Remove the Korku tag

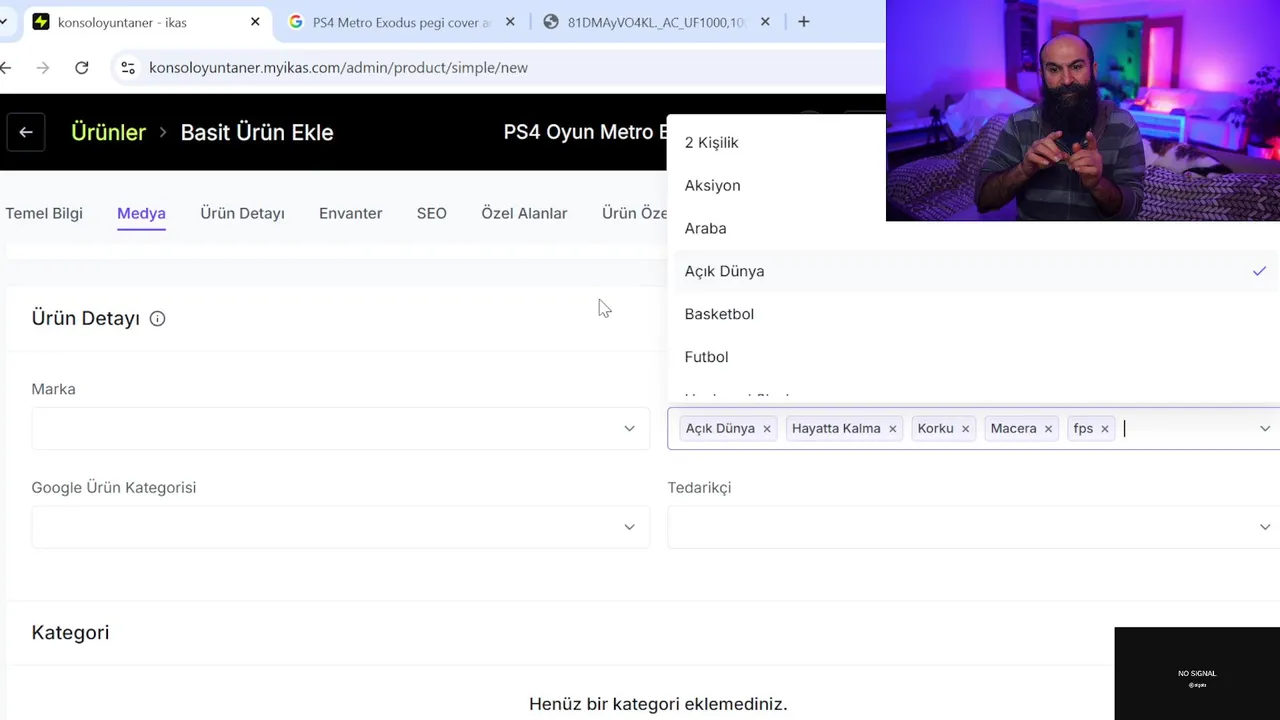tap(965, 428)
